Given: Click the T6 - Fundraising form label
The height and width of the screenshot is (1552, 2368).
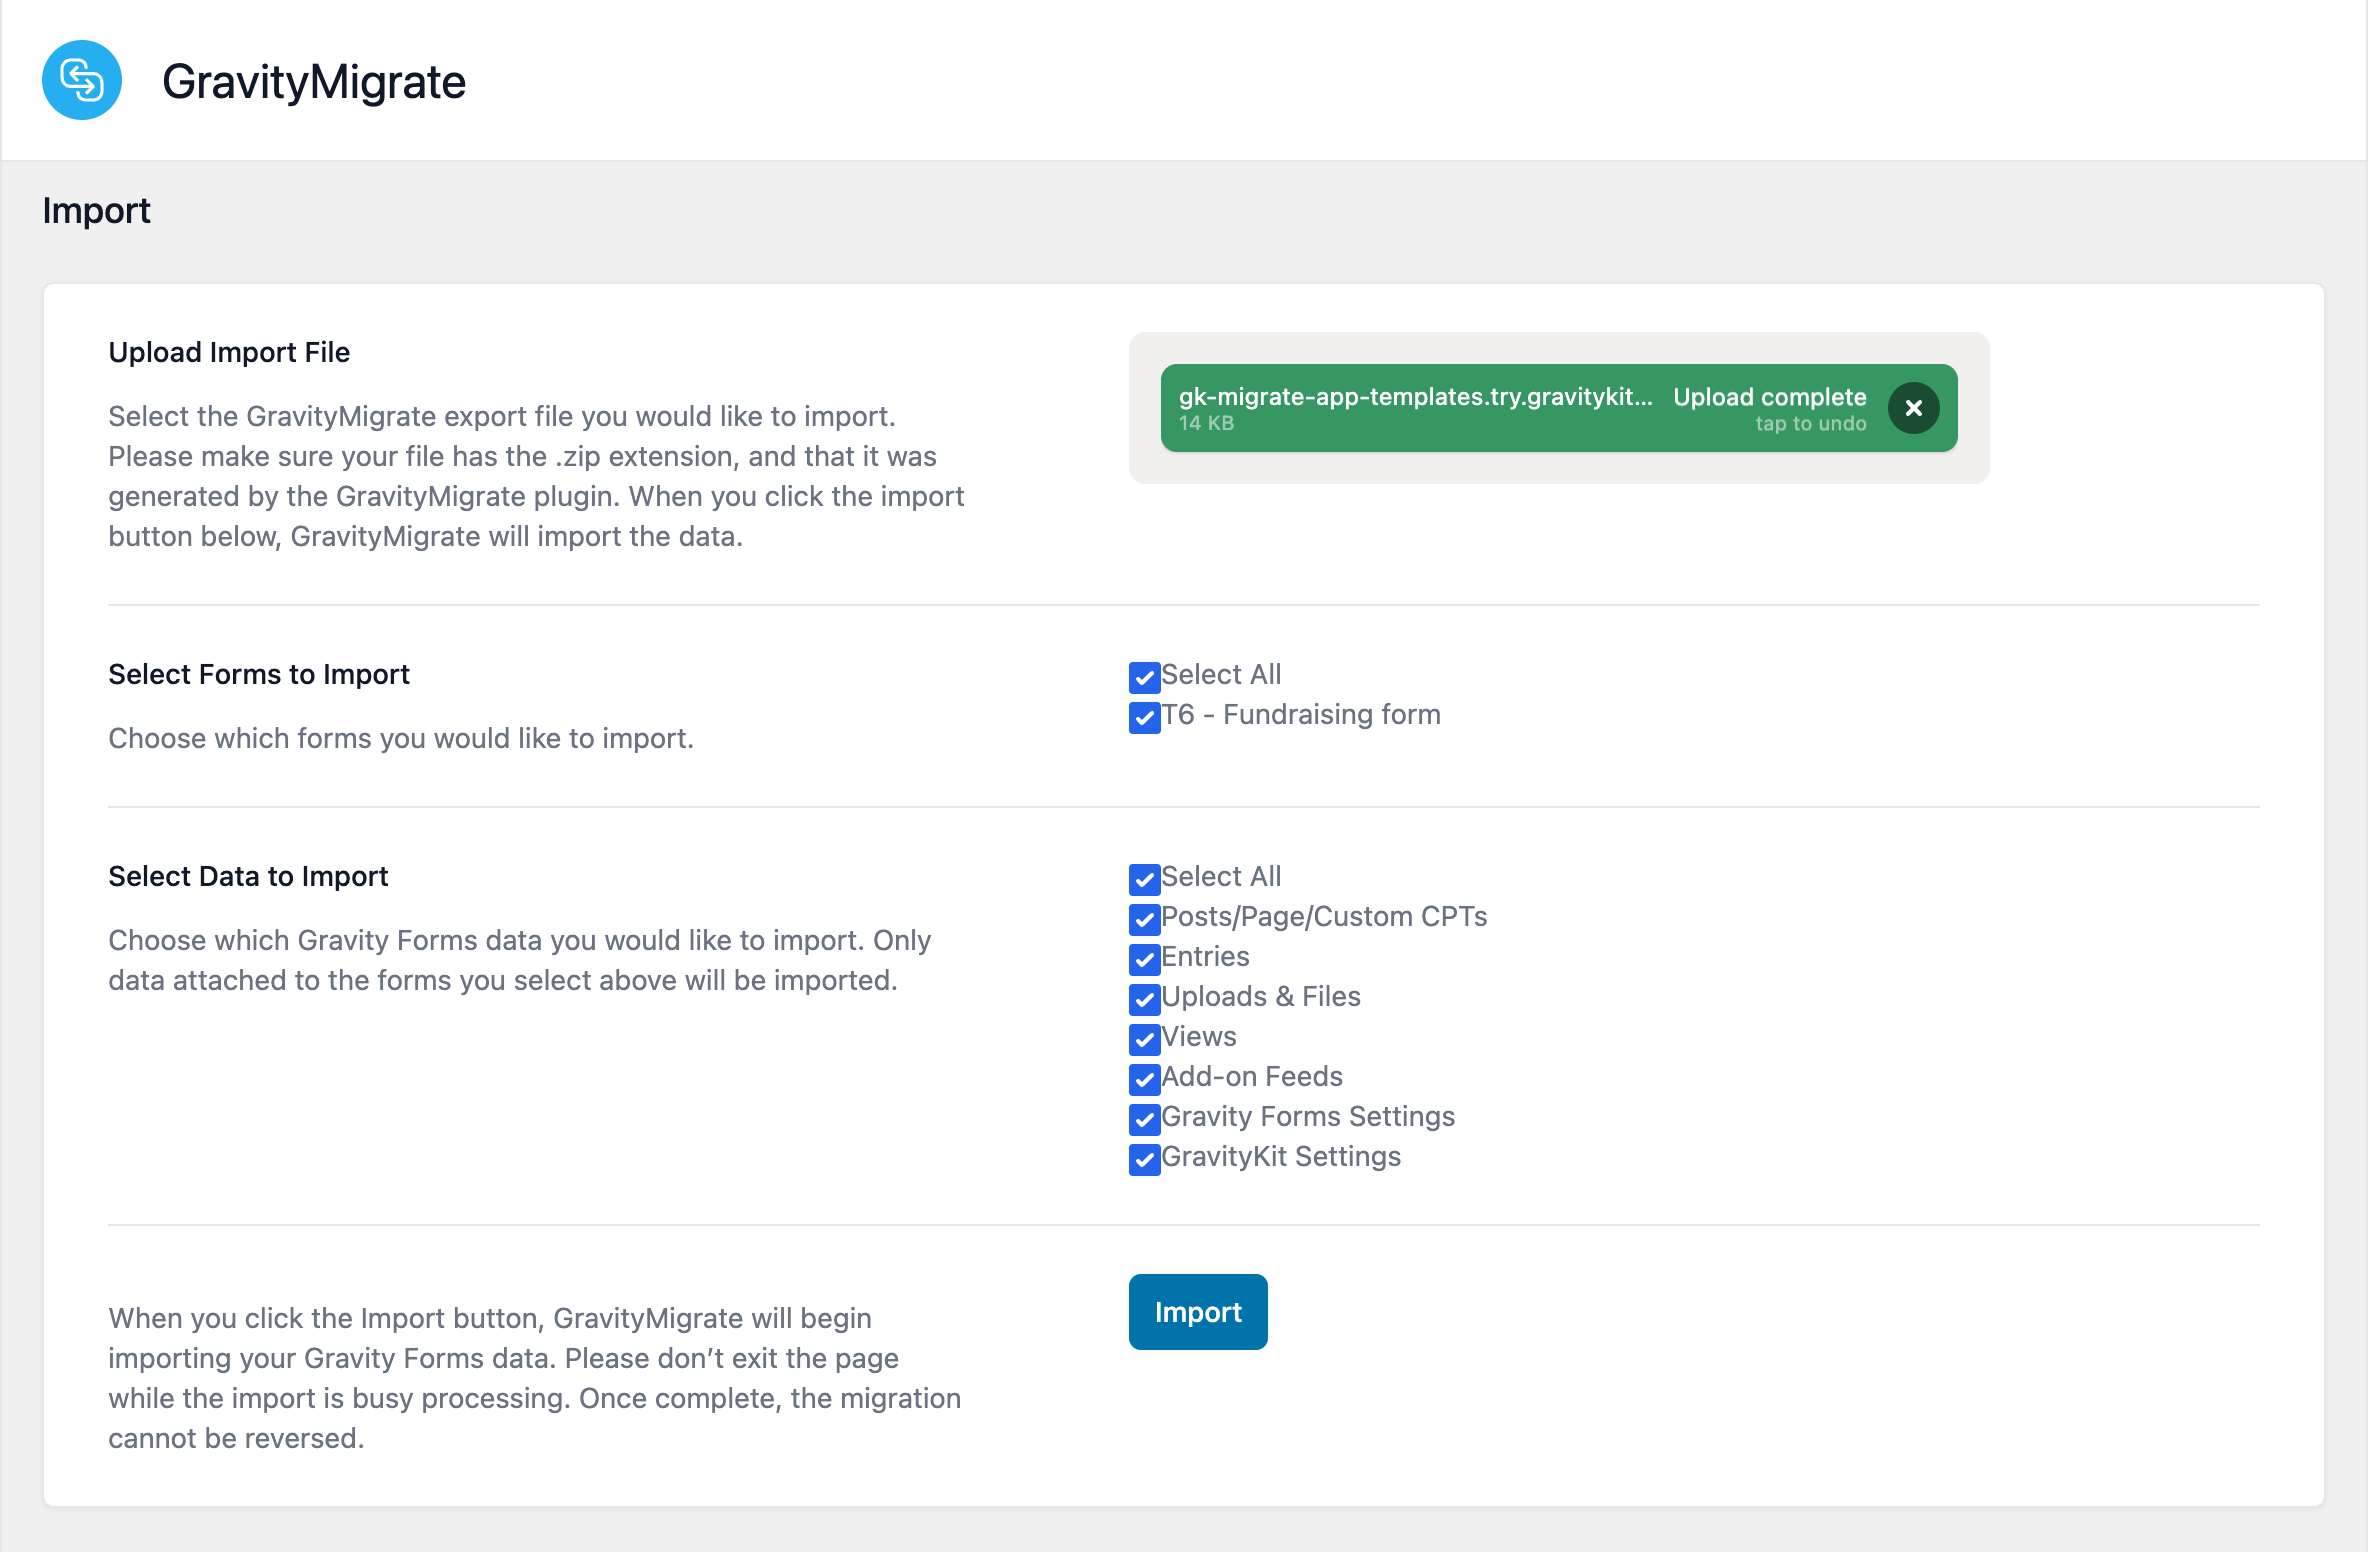Looking at the screenshot, I should (x=1300, y=714).
